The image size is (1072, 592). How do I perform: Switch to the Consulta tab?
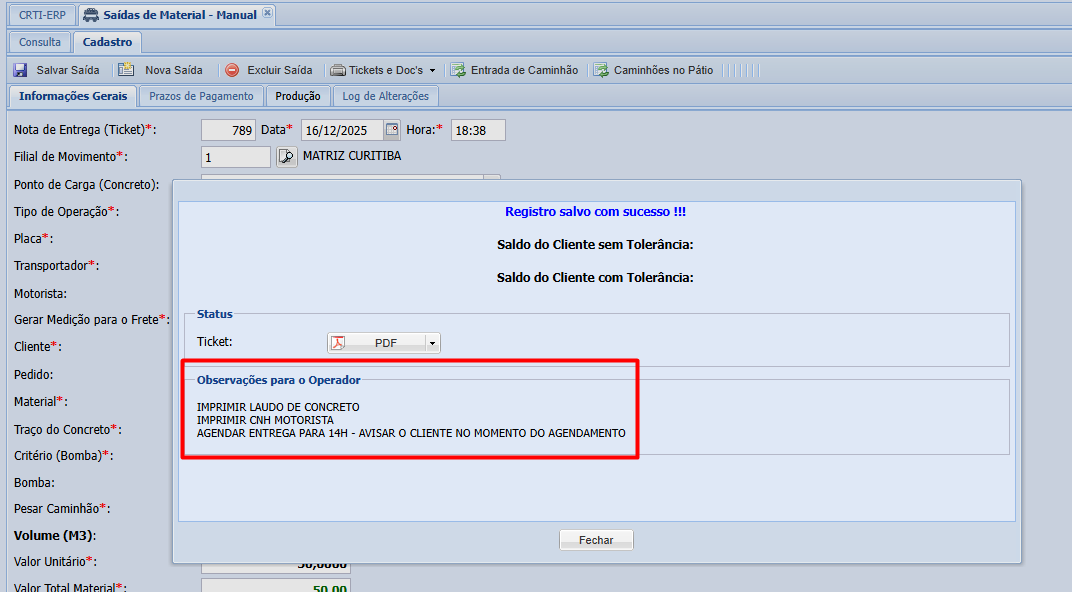click(40, 42)
